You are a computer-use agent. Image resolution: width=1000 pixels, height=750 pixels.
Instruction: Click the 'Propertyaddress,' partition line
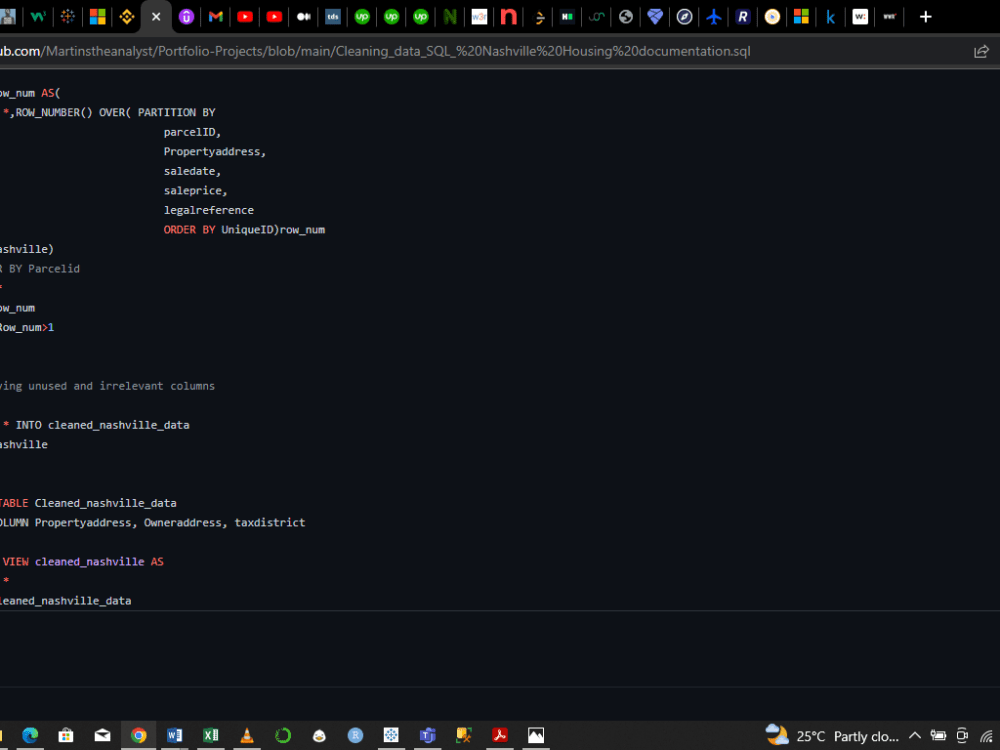pos(214,152)
